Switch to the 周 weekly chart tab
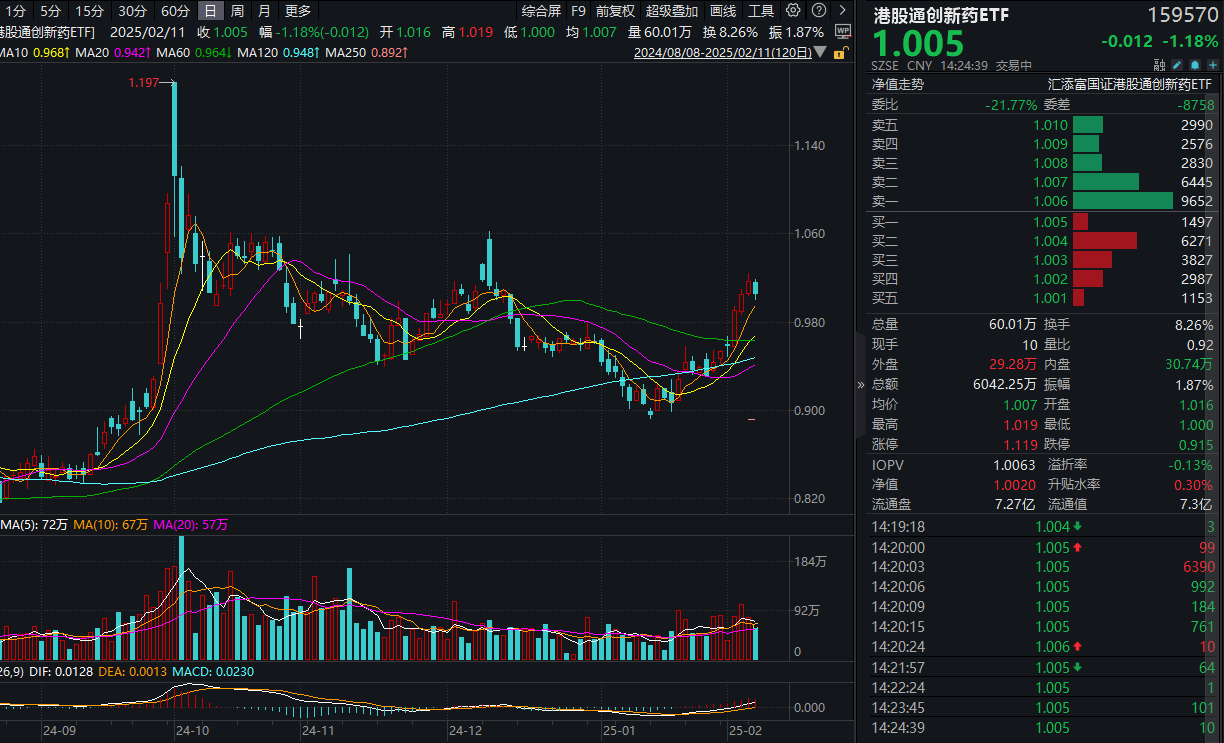 coord(237,11)
